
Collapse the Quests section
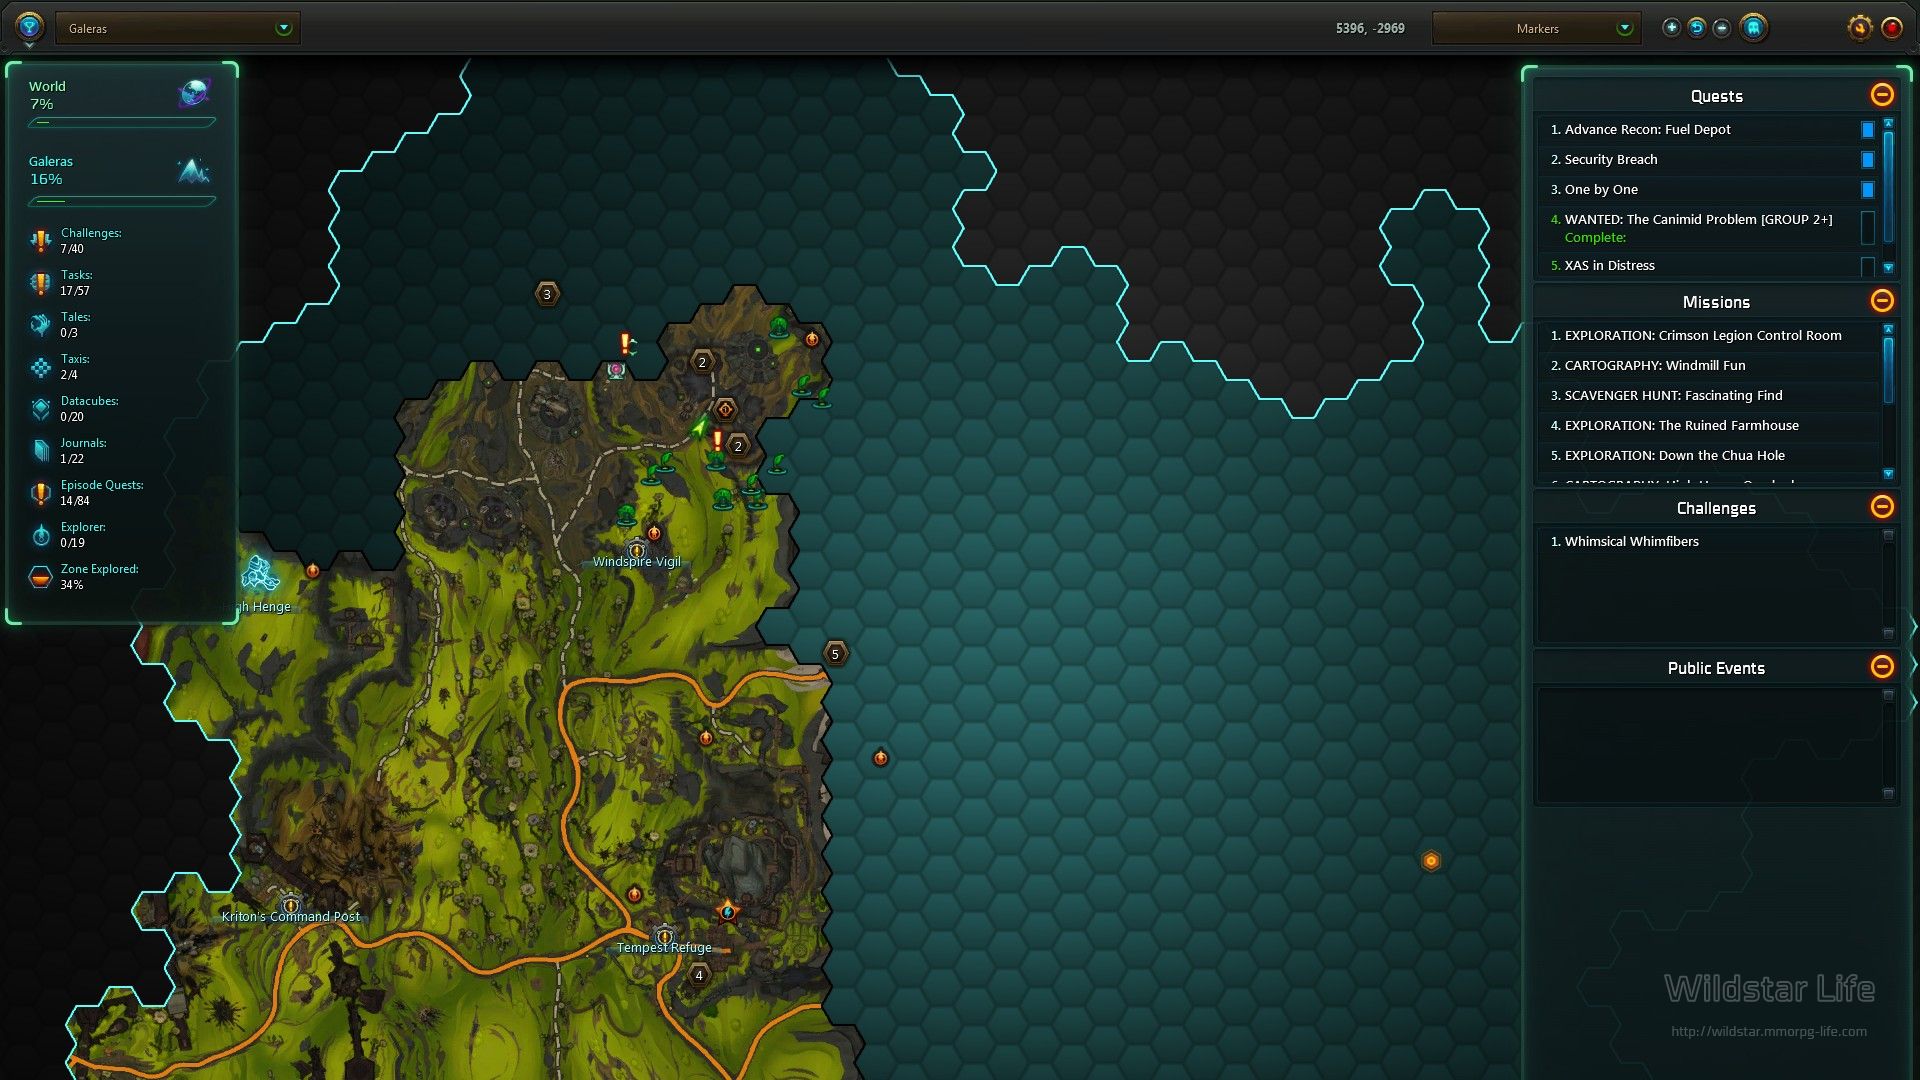point(1882,95)
